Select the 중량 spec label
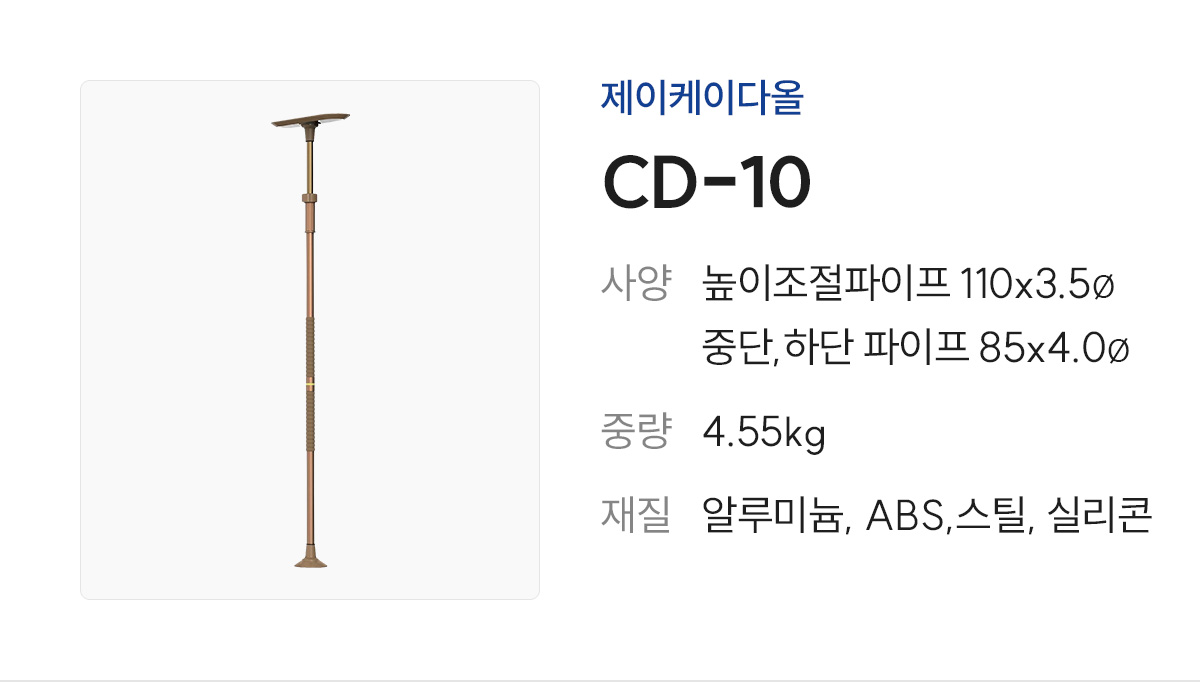Screen dimensions: 1200x682 tap(635, 432)
